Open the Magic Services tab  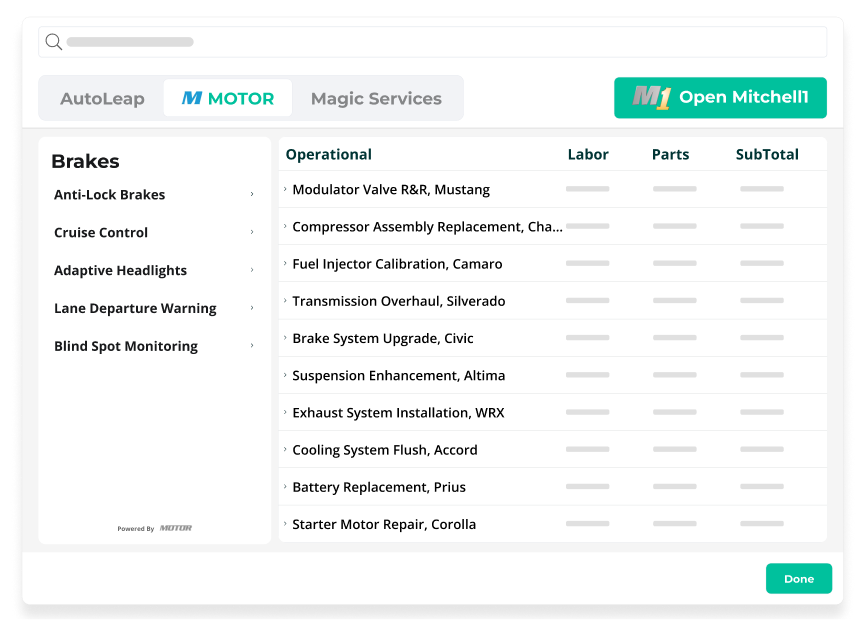[x=376, y=98]
